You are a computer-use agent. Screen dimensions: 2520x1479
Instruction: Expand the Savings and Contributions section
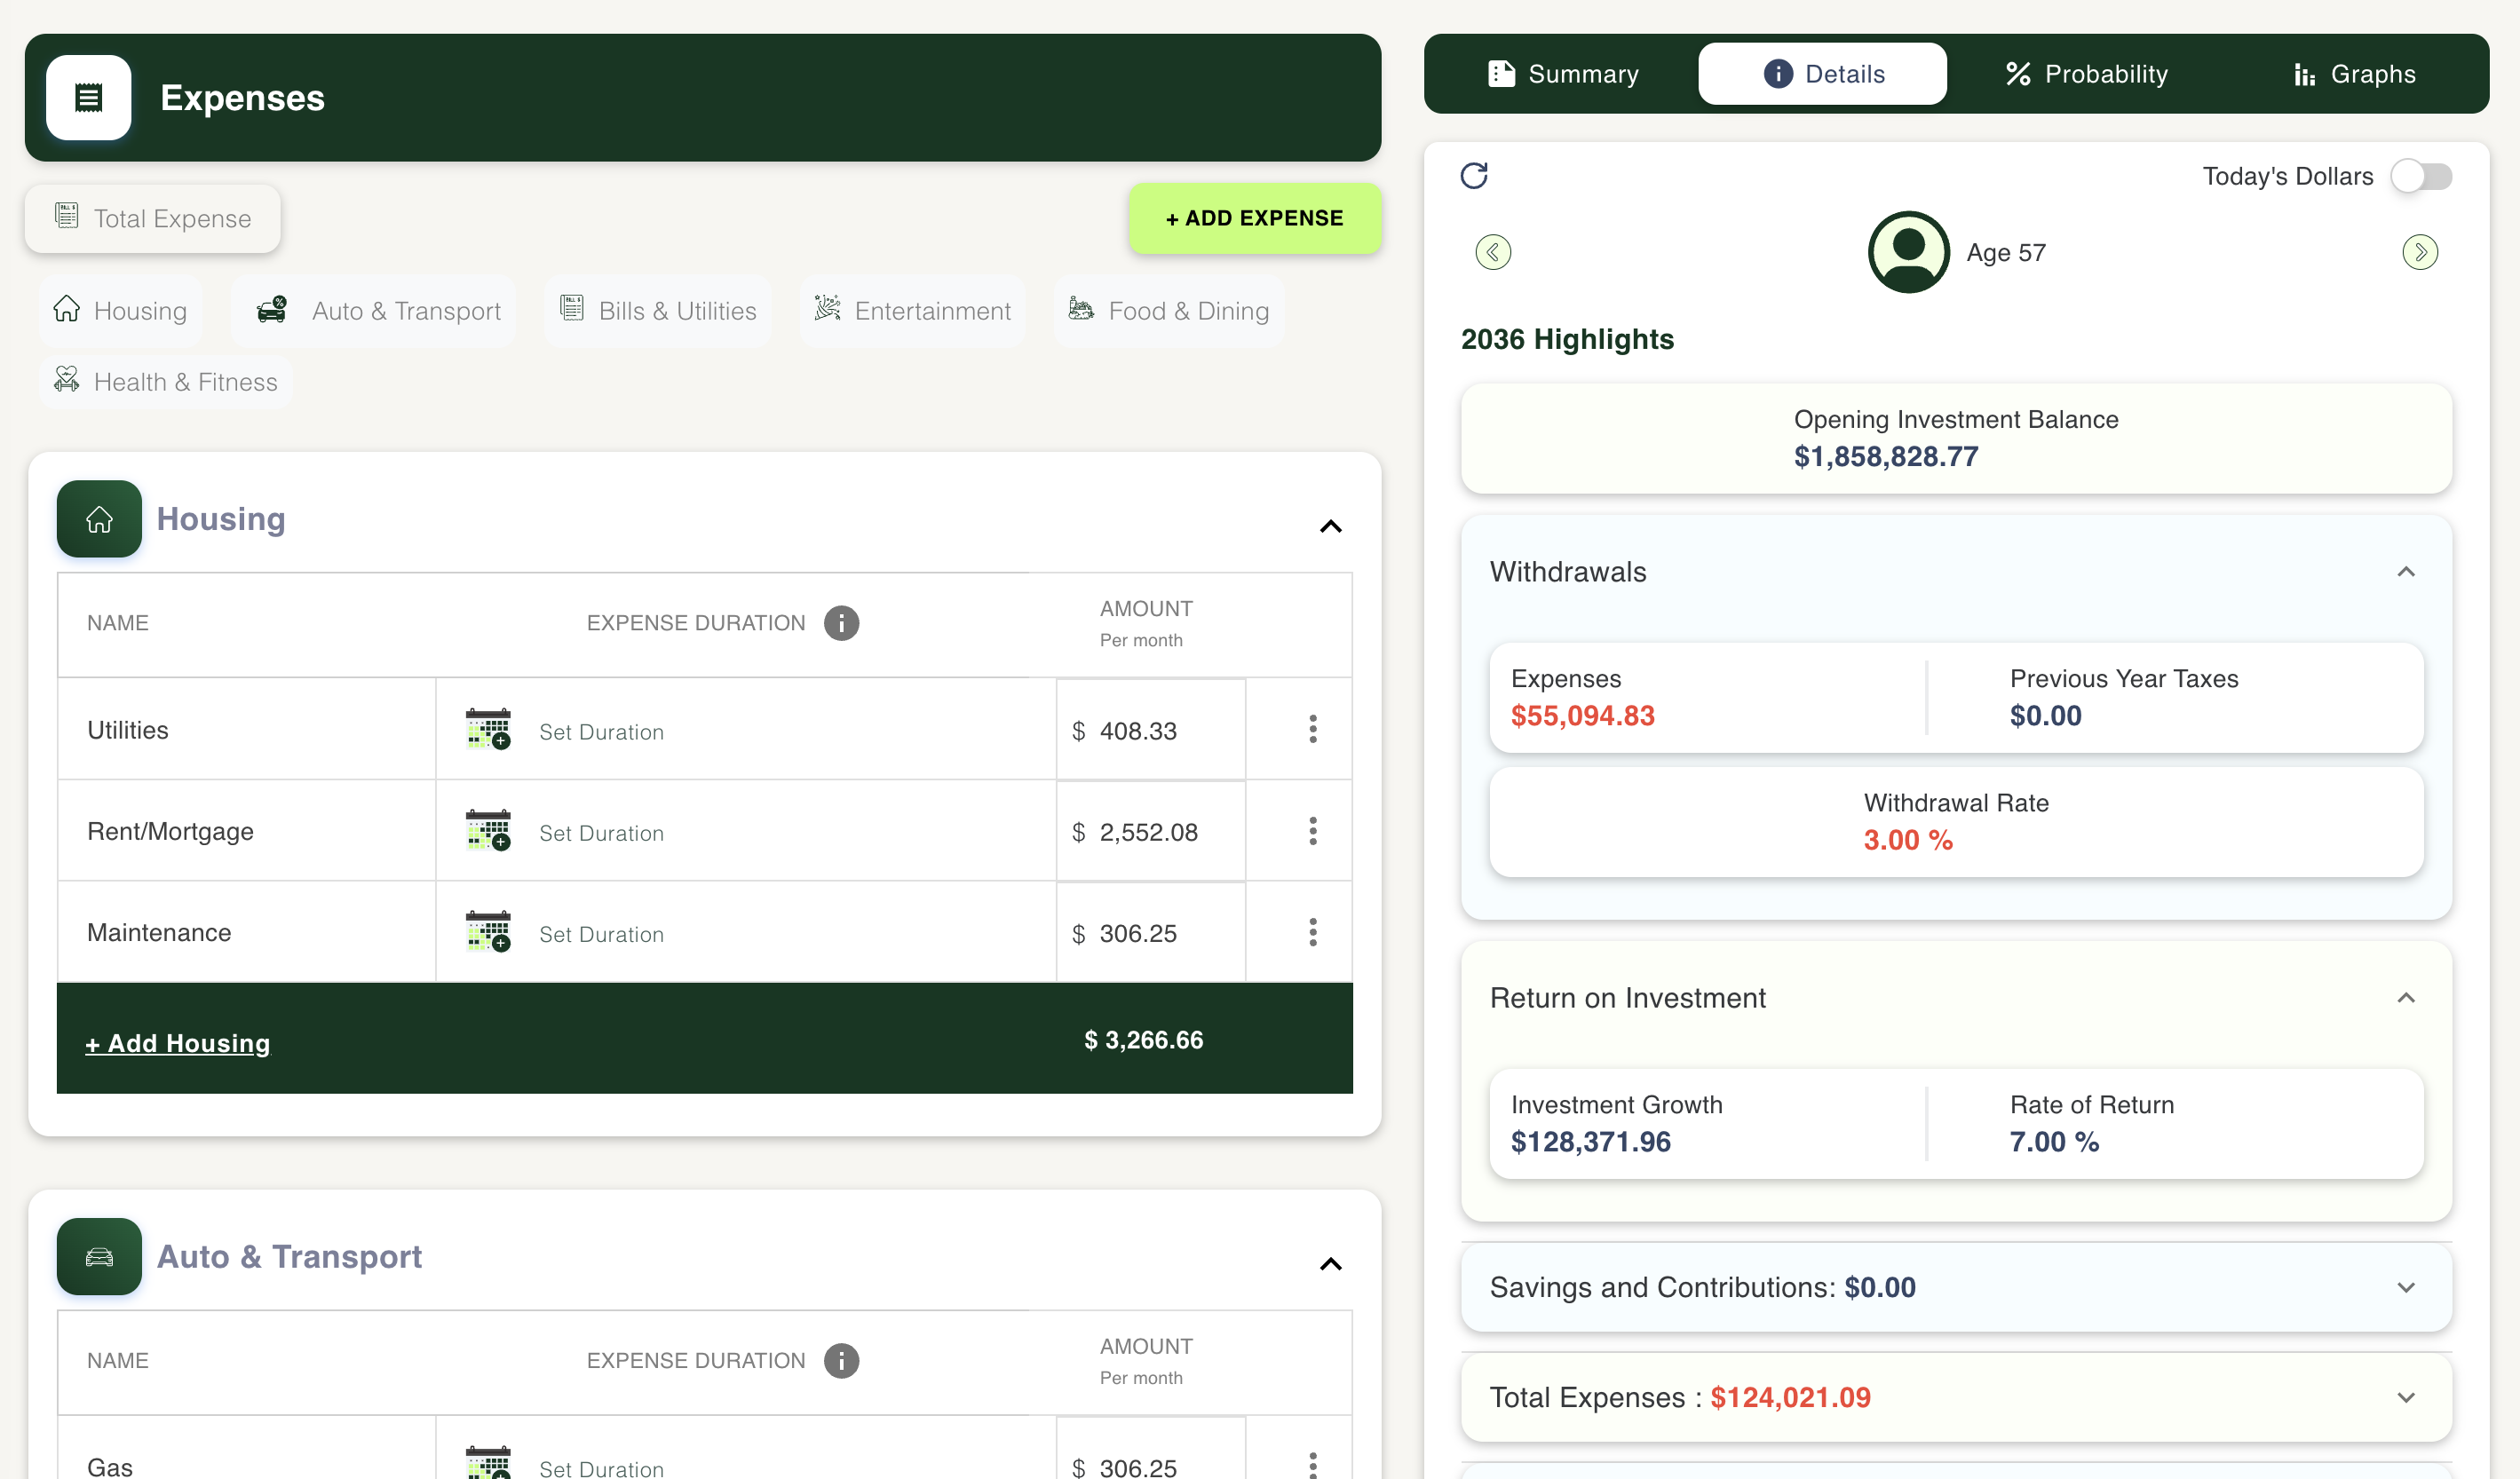click(2405, 1287)
